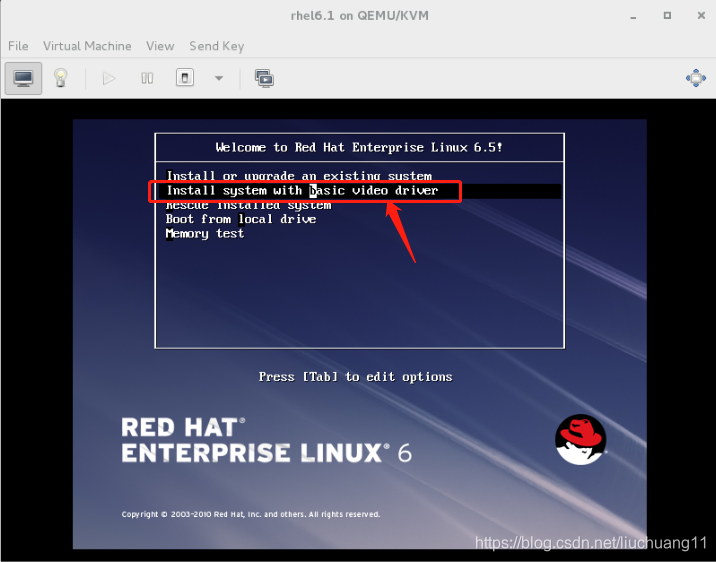This screenshot has width=716, height=562.
Task: Switch to fullscreen view icon
Action: click(695, 78)
